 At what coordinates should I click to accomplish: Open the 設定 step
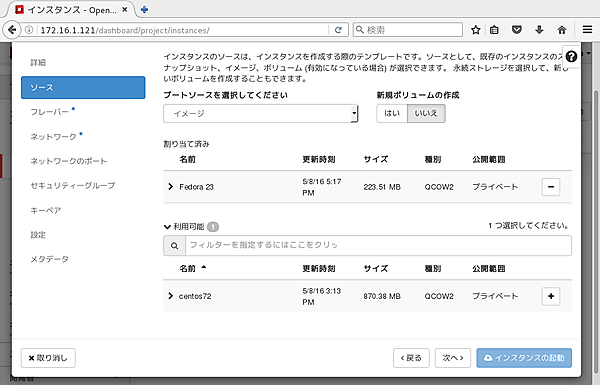click(38, 235)
